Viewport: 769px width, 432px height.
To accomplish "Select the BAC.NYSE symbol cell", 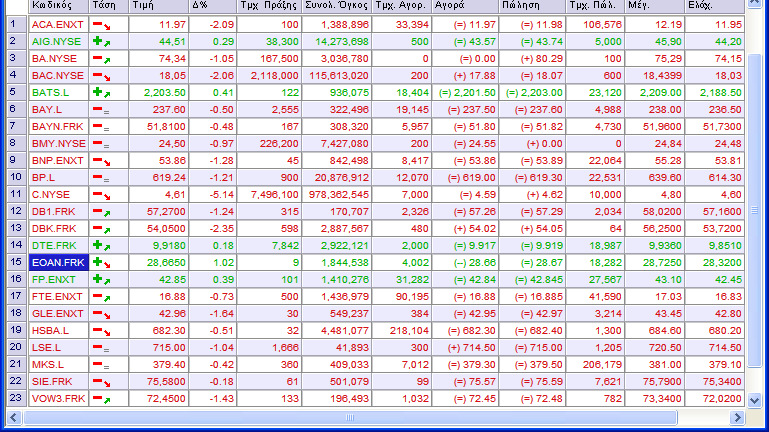I will point(59,76).
